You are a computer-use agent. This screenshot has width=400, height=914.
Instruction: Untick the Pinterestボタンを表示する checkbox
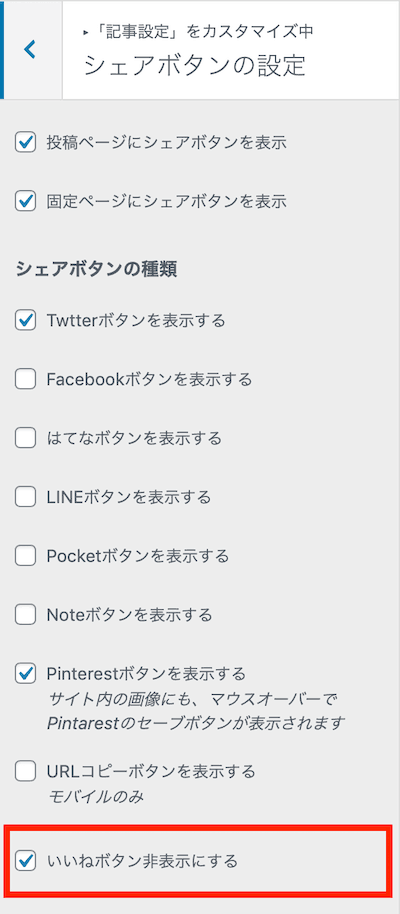tap(25, 674)
